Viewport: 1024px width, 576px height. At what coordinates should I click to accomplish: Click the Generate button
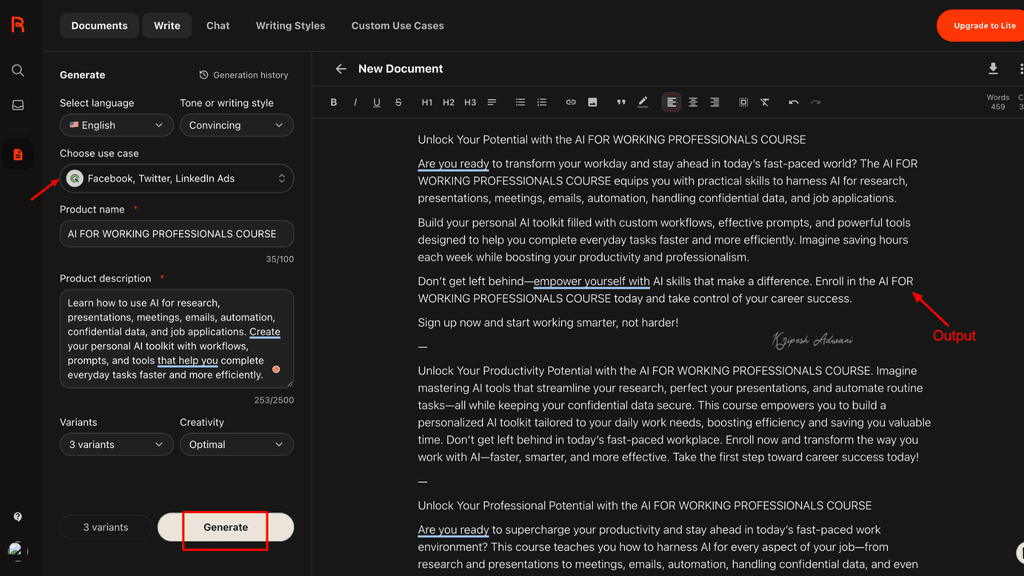225,527
